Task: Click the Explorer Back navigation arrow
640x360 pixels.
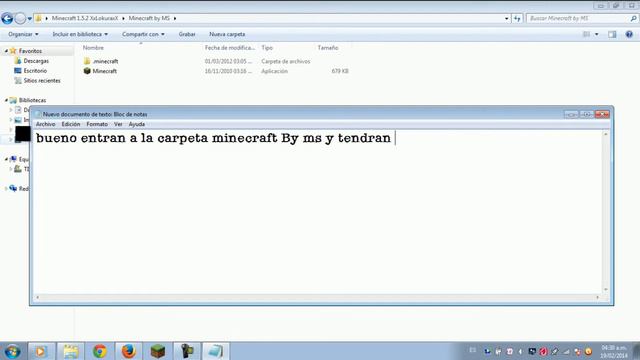Action: [7, 18]
